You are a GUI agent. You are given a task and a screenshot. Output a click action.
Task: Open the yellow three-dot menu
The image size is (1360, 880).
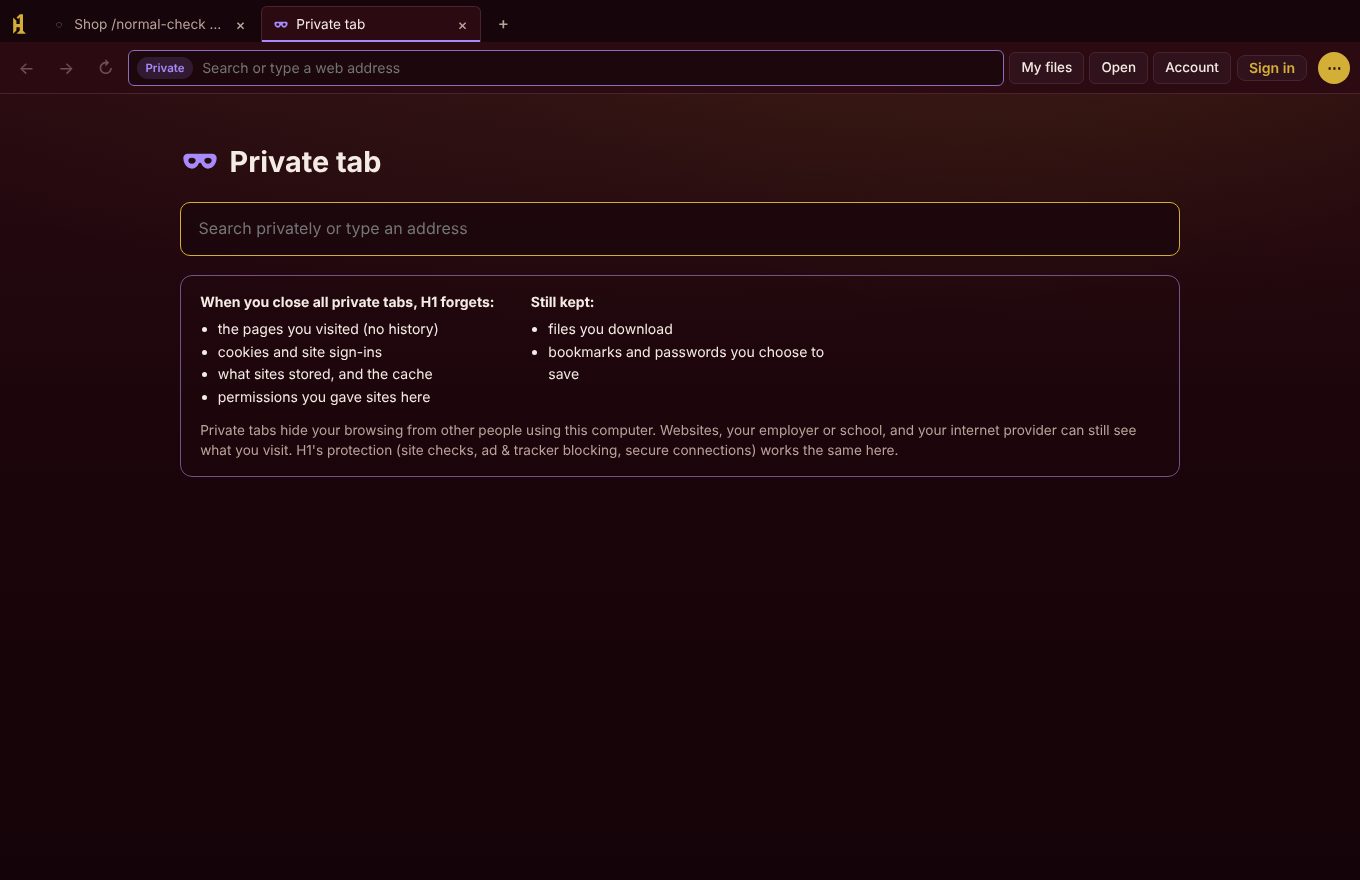(x=1334, y=68)
